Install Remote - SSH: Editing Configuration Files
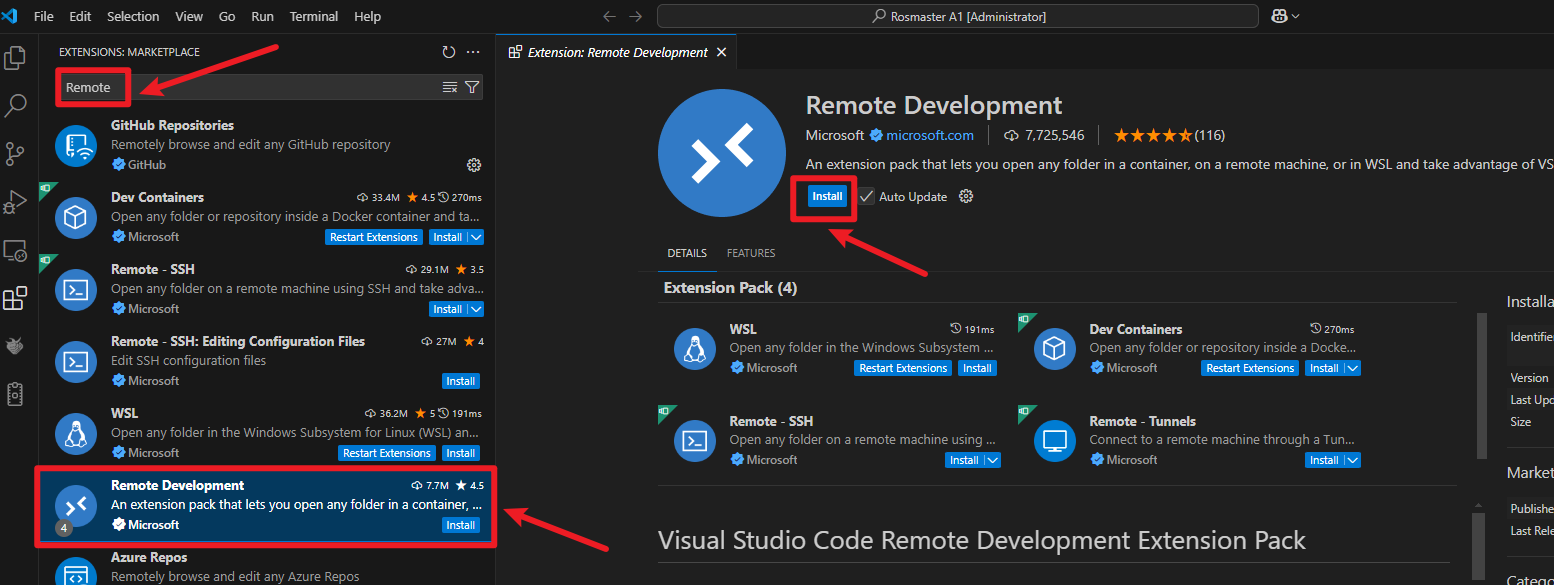This screenshot has height=585, width=1554. click(461, 381)
